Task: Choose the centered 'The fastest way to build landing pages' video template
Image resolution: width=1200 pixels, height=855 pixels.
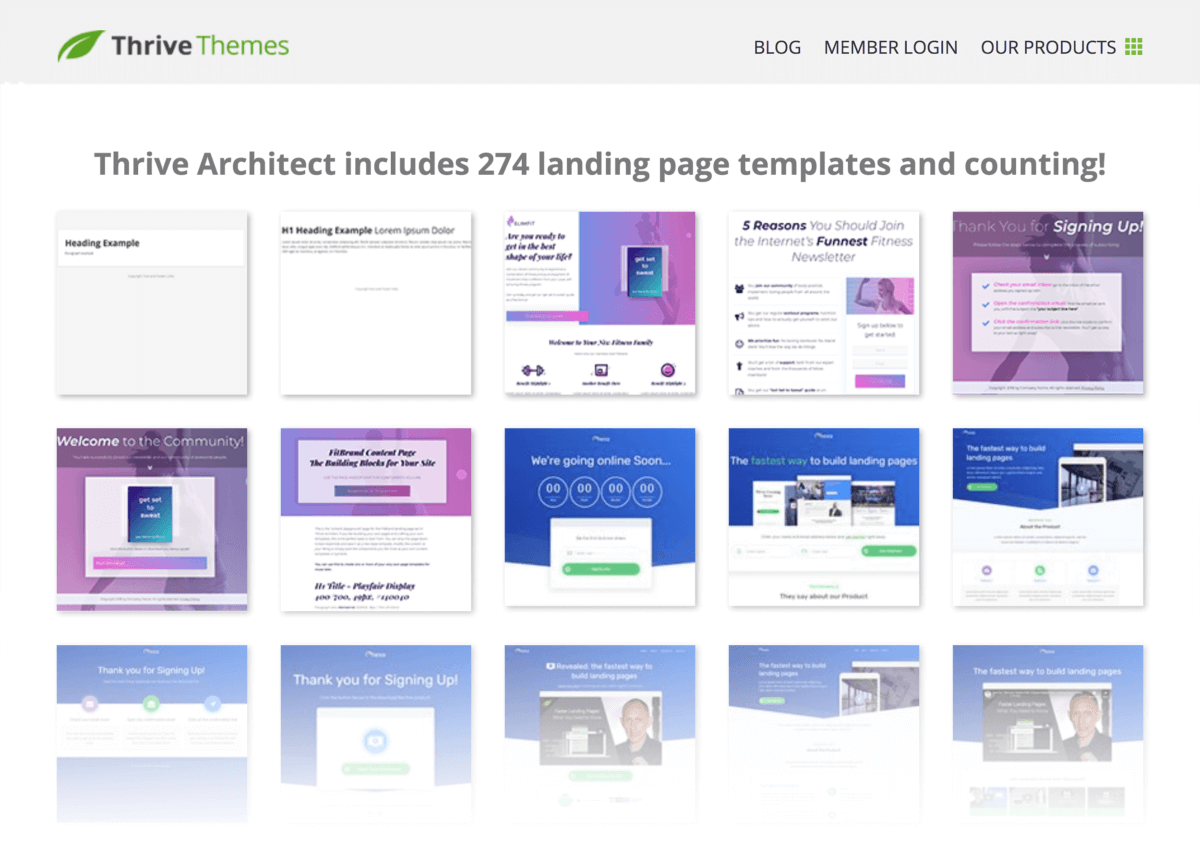Action: click(1048, 733)
